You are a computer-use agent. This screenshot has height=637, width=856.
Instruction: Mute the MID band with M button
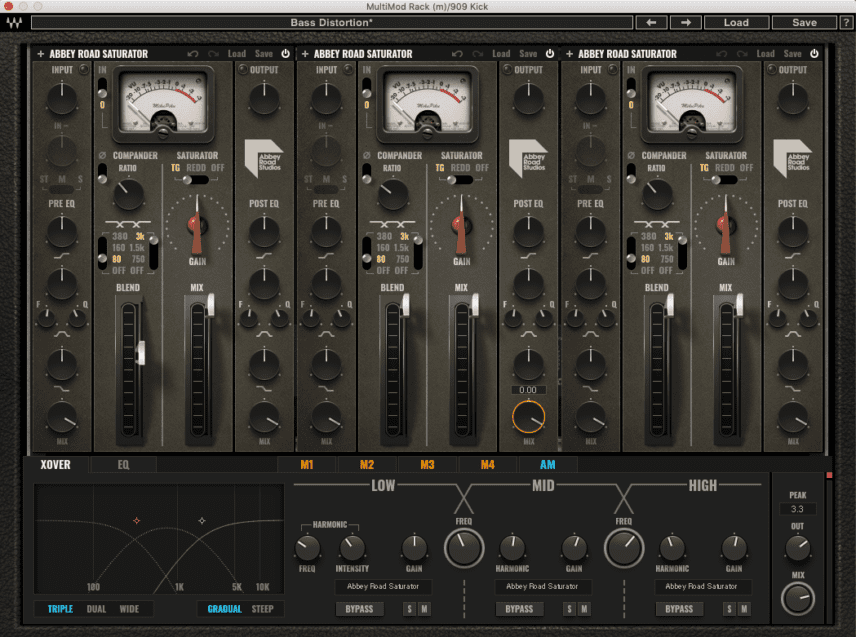tap(584, 609)
